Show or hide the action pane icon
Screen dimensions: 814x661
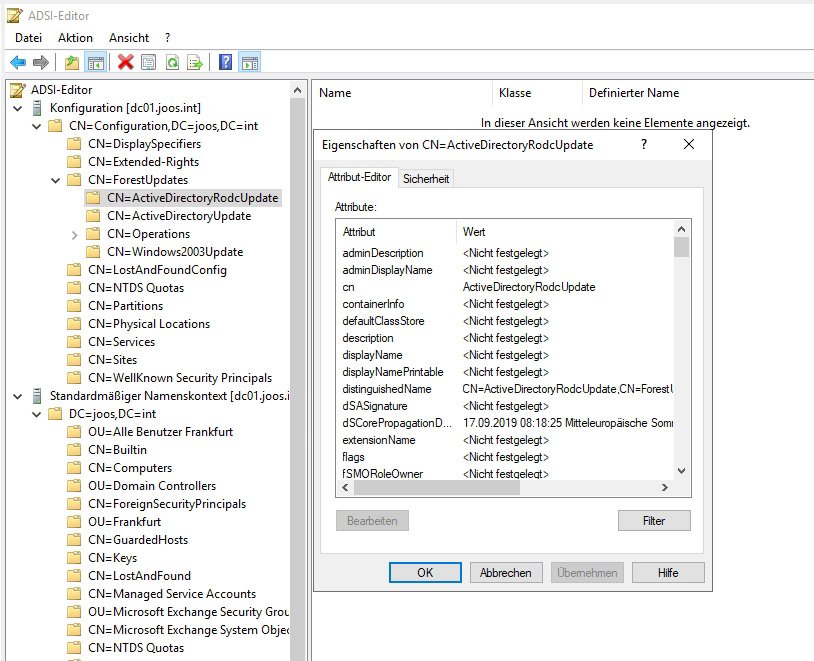[x=250, y=62]
